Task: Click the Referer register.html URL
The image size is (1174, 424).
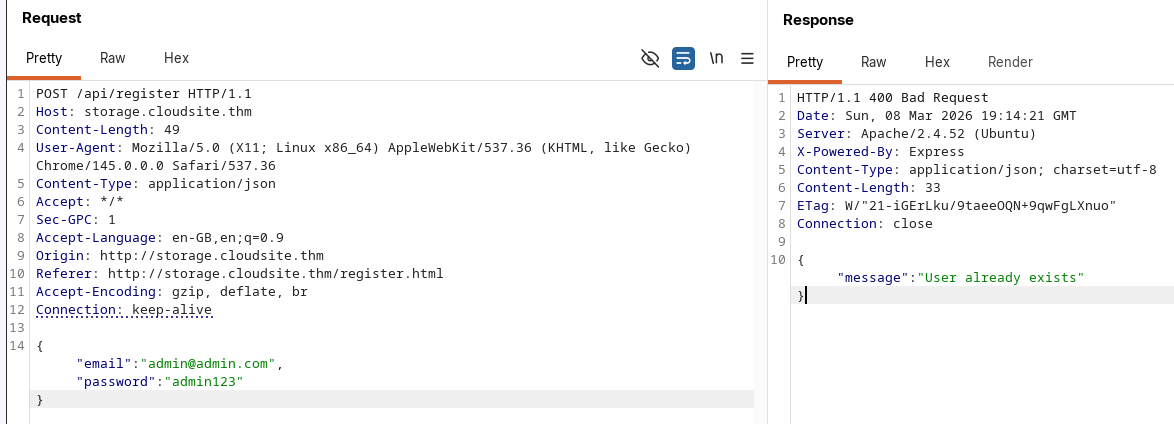Action: 275,274
